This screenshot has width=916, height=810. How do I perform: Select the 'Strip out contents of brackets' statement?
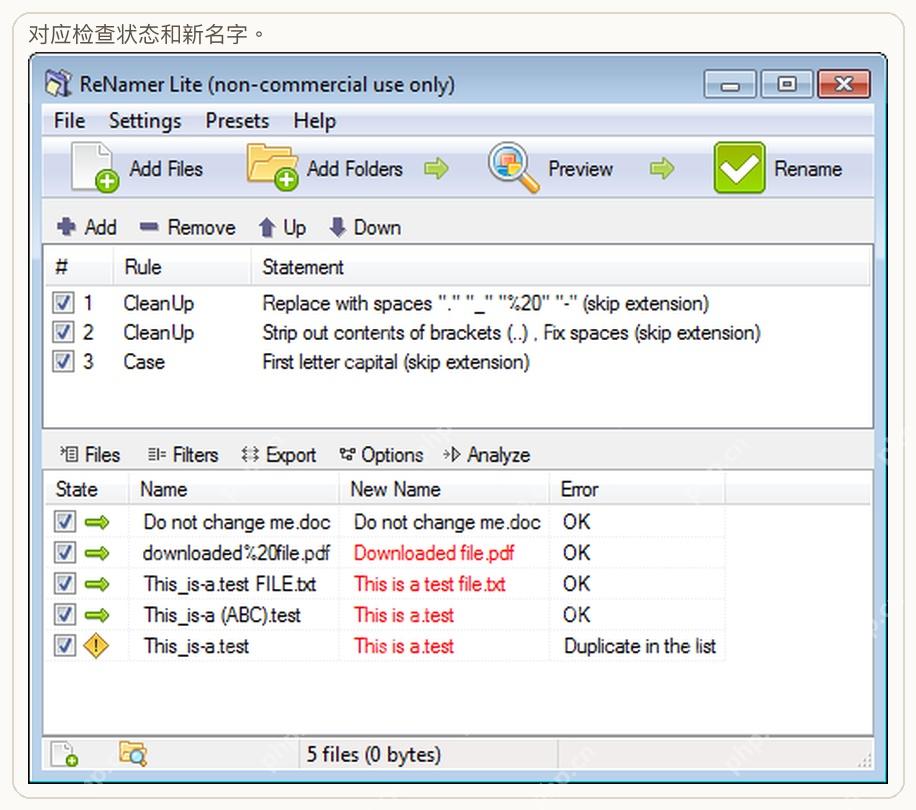coord(511,333)
